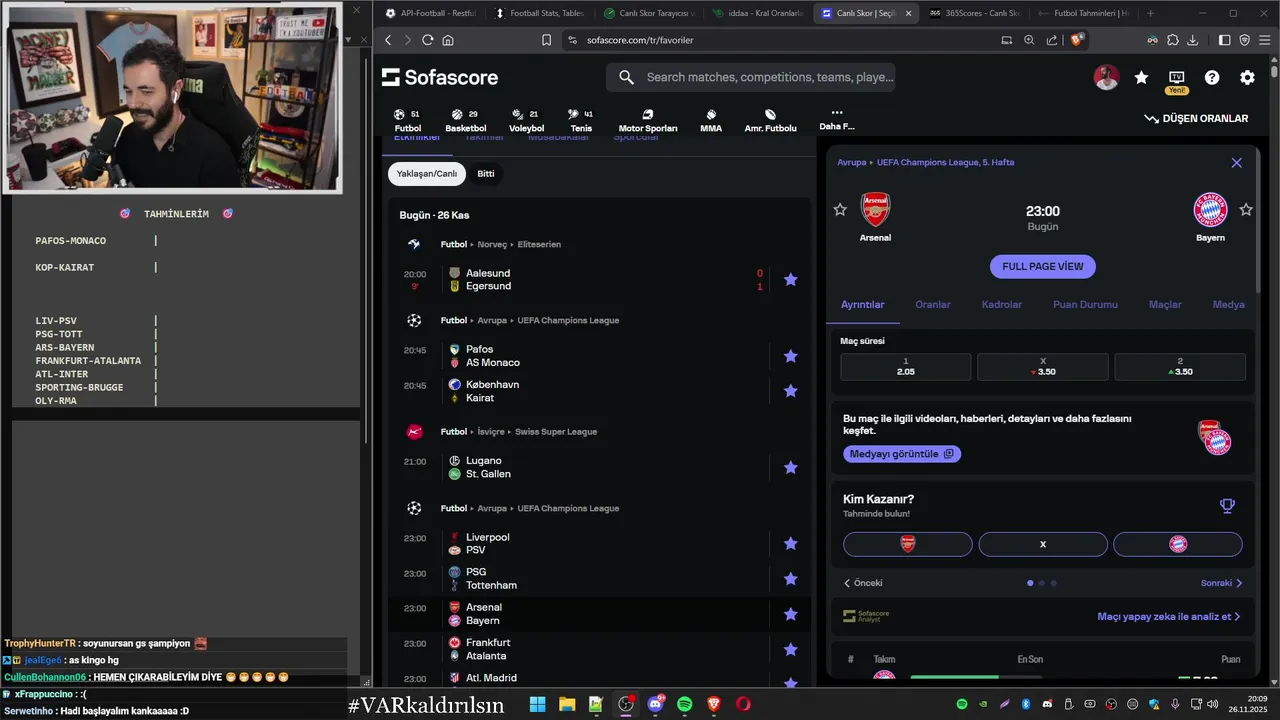
Task: Click the FULL PAGE VIEW button
Action: pyautogui.click(x=1043, y=266)
